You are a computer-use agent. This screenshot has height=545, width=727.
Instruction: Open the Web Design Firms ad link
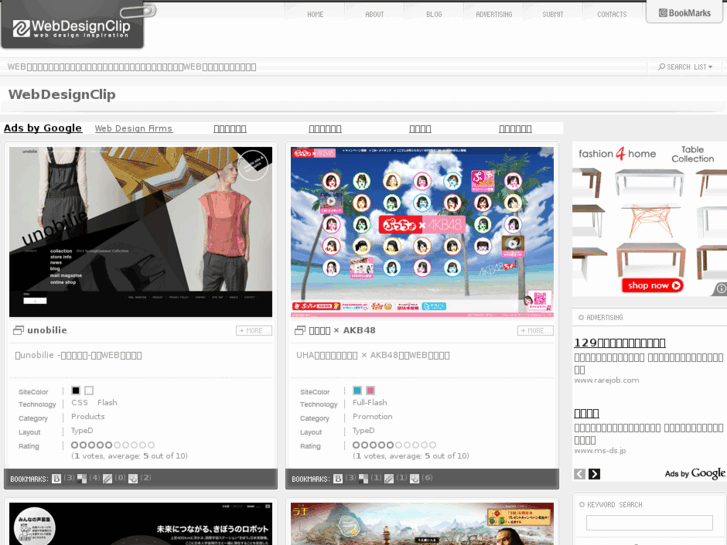(x=133, y=129)
